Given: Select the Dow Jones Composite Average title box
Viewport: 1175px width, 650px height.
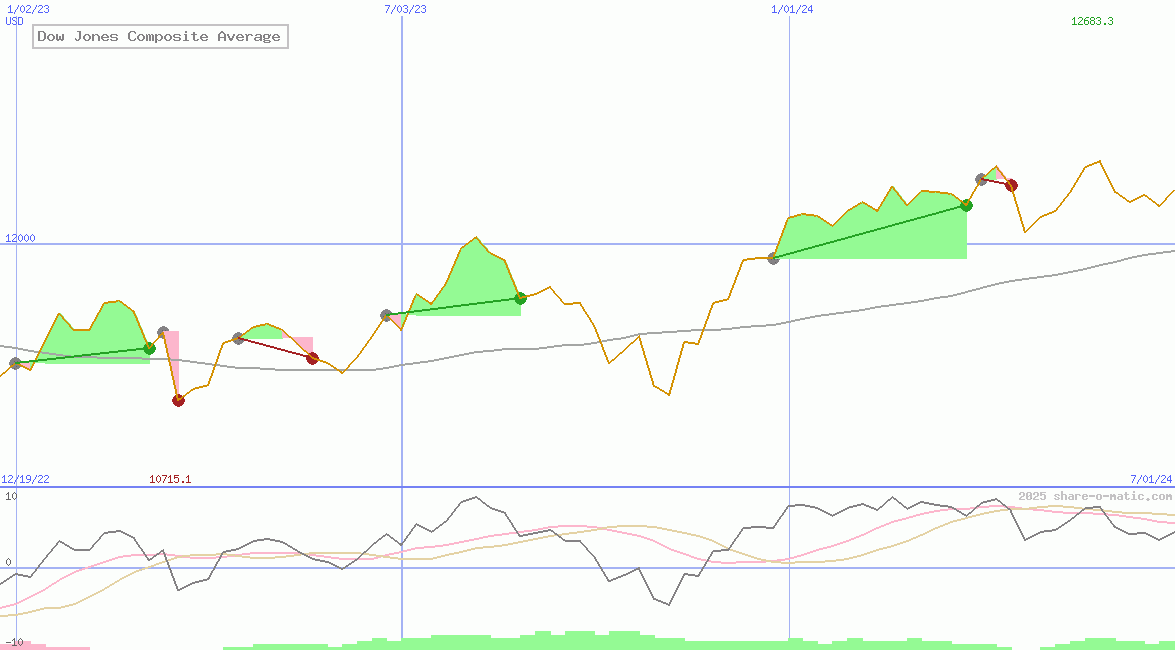Looking at the screenshot, I should (159, 36).
